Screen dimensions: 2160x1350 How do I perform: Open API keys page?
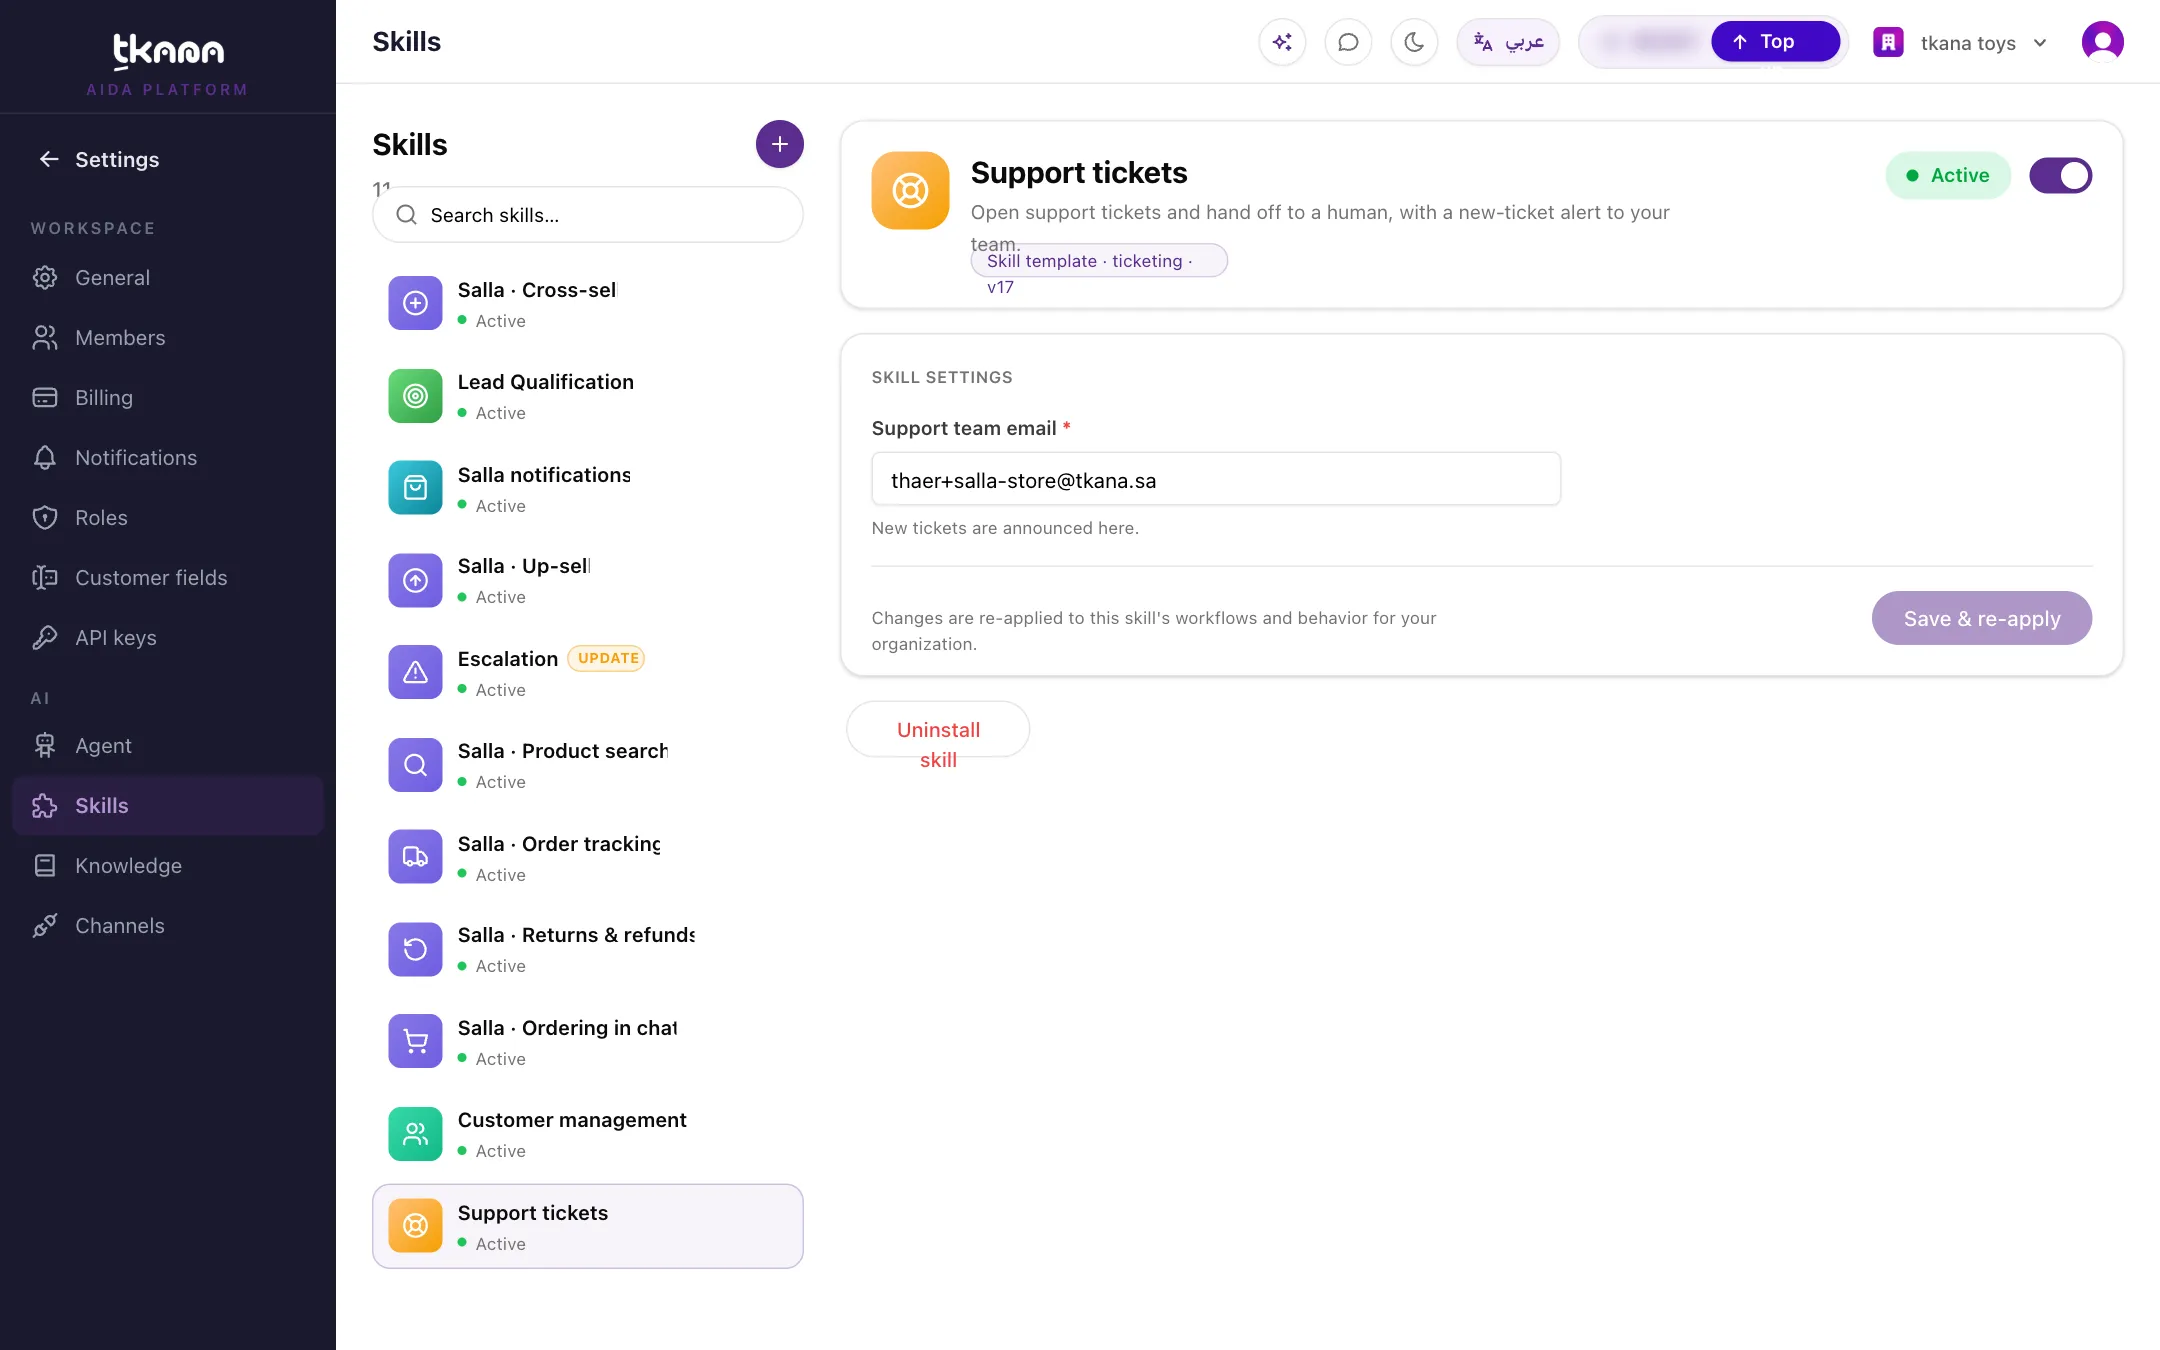pyautogui.click(x=168, y=638)
